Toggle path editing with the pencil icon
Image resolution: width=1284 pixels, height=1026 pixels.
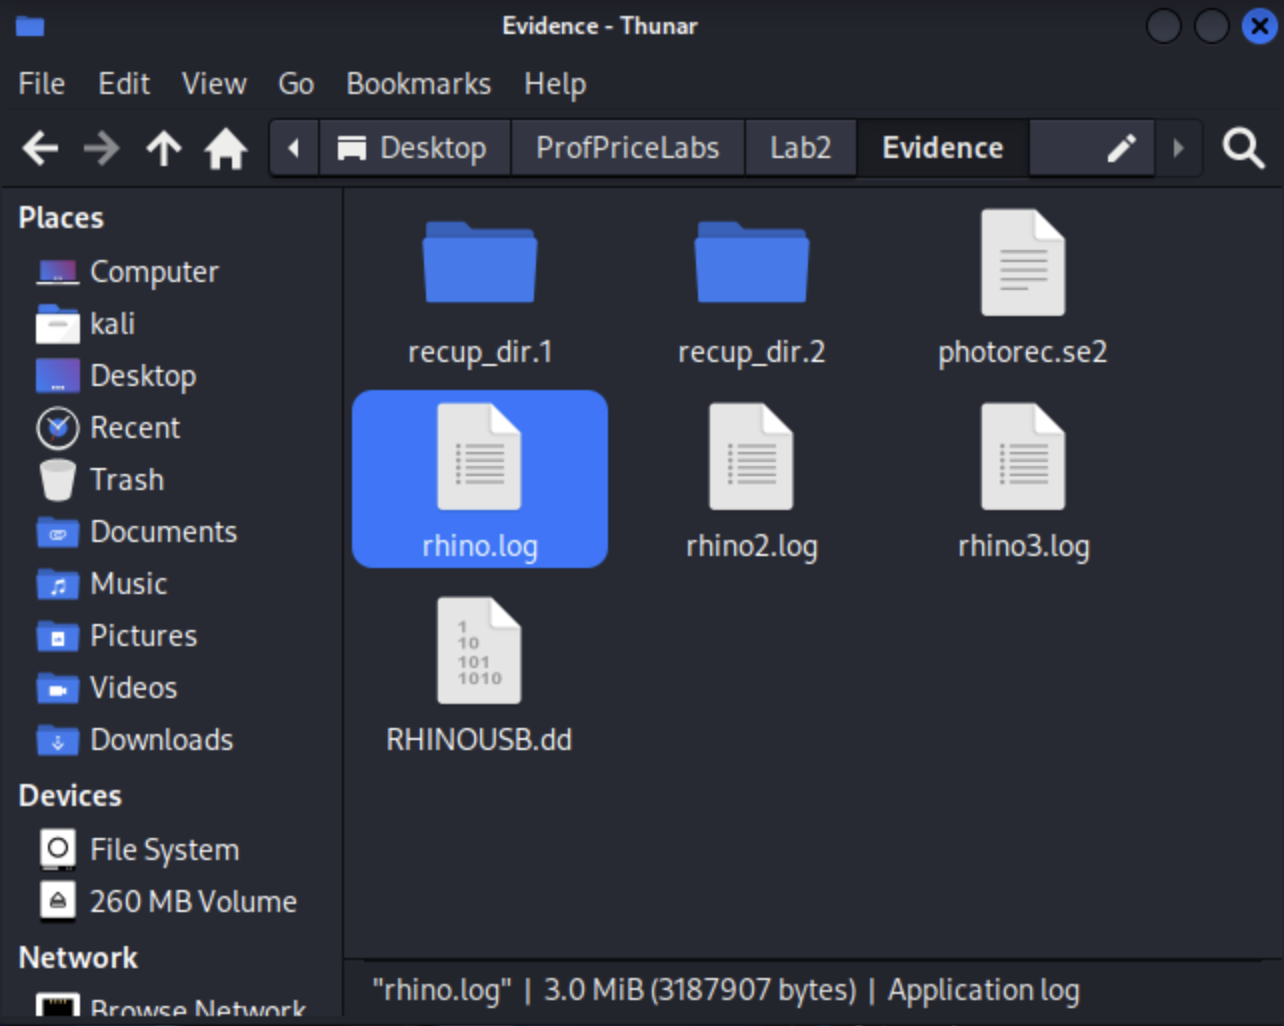1121,149
